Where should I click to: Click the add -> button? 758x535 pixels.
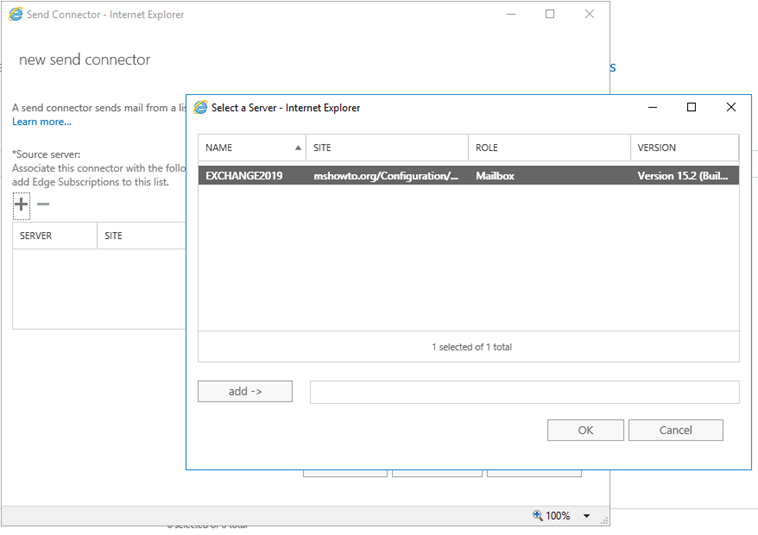click(x=245, y=391)
